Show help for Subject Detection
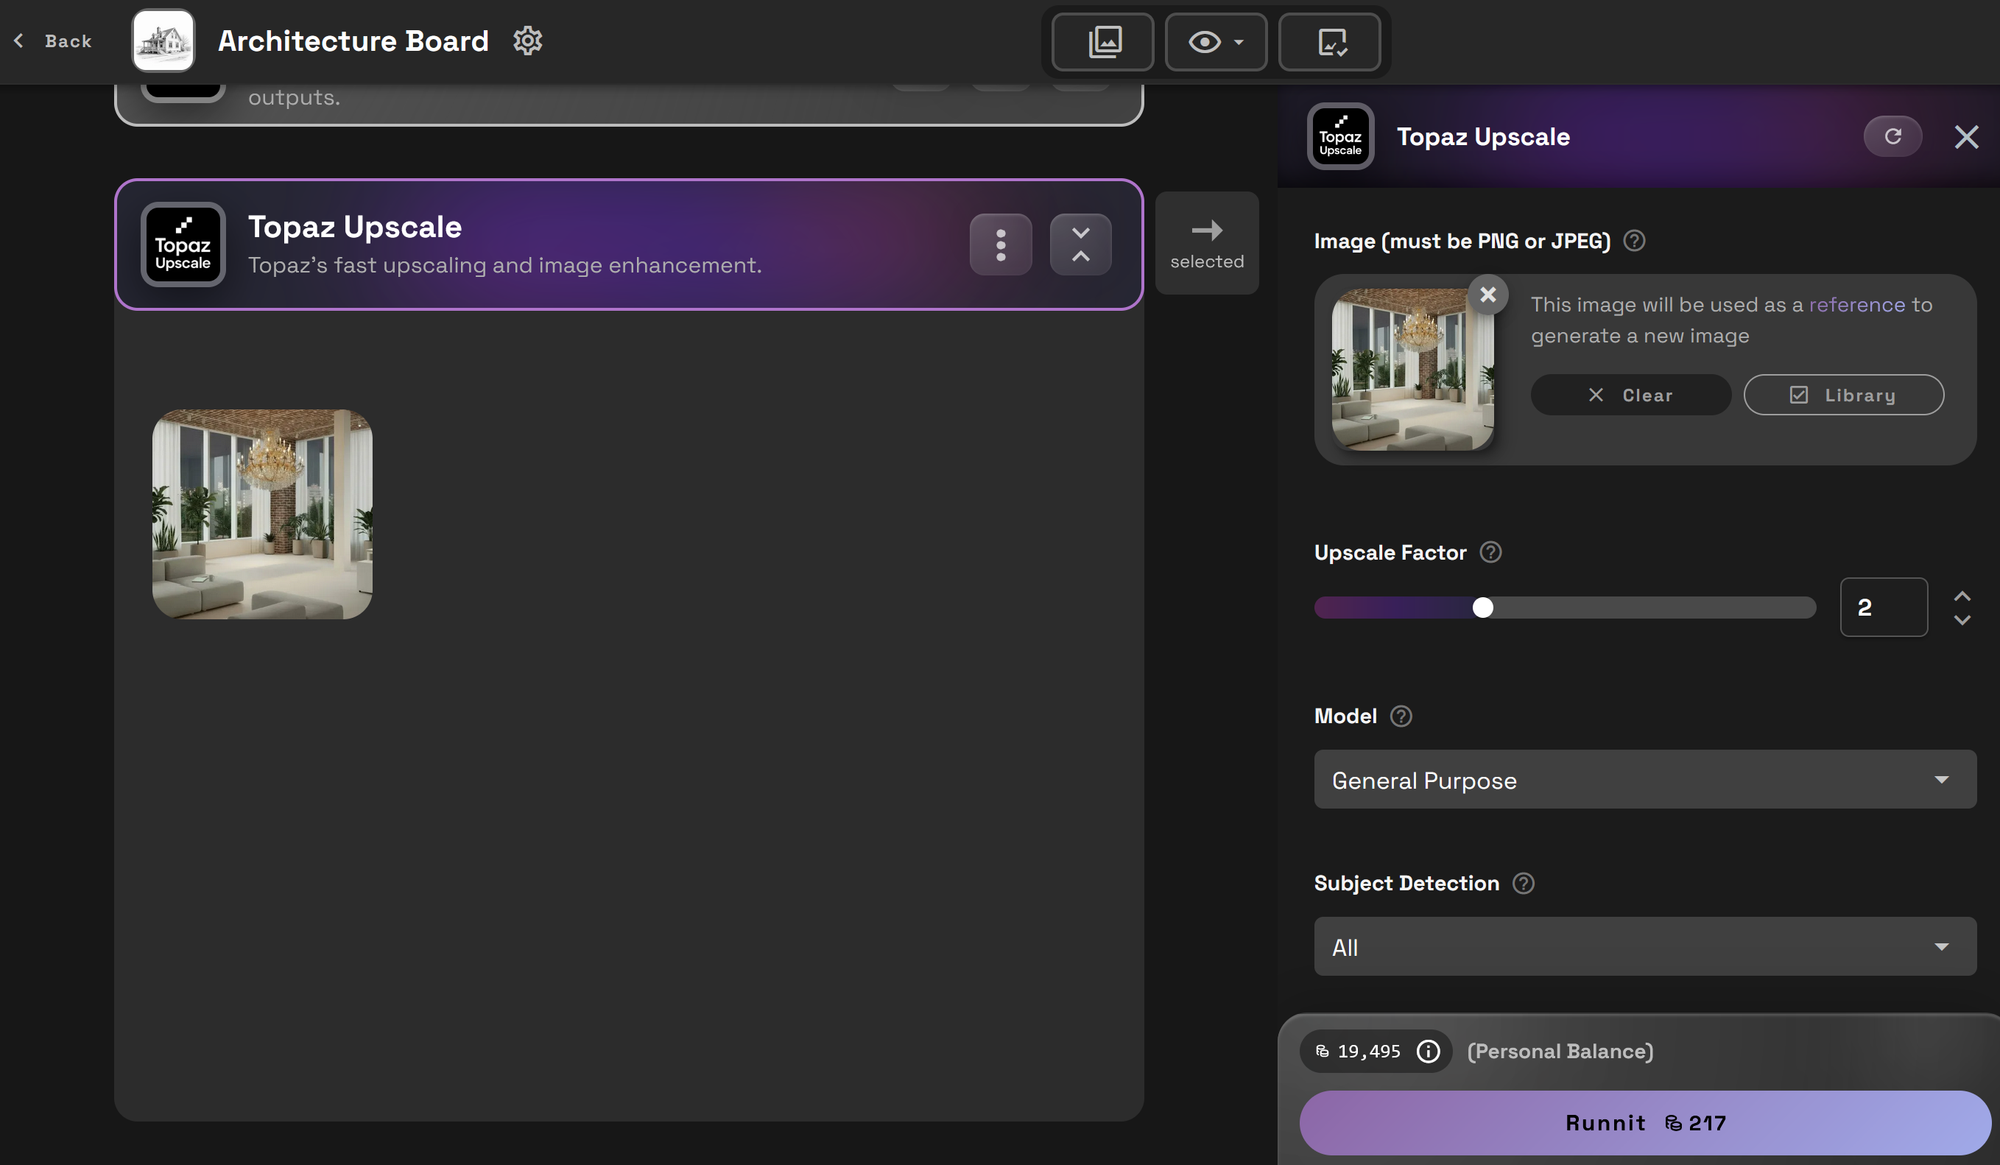 [x=1523, y=883]
